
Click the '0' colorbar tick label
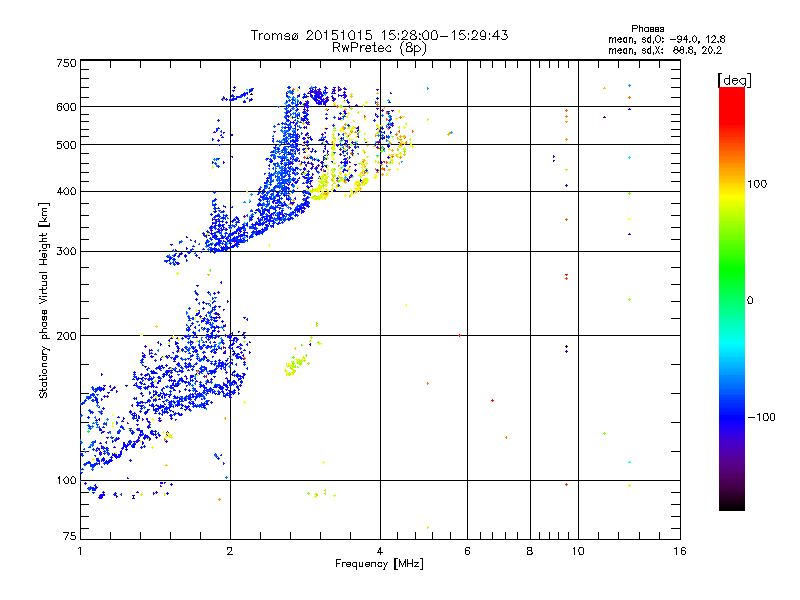point(750,301)
